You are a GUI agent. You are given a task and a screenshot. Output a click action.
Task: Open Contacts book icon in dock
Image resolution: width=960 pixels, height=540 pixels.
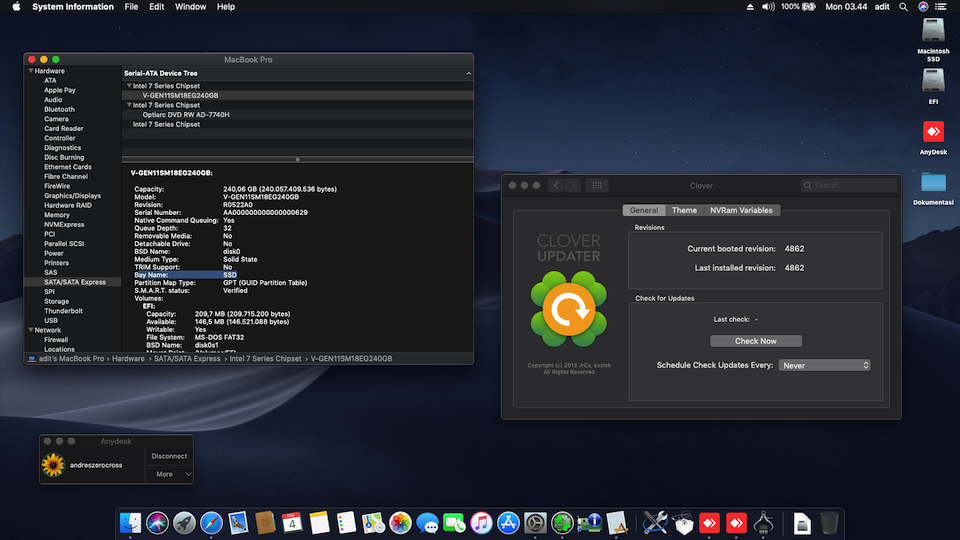point(265,523)
